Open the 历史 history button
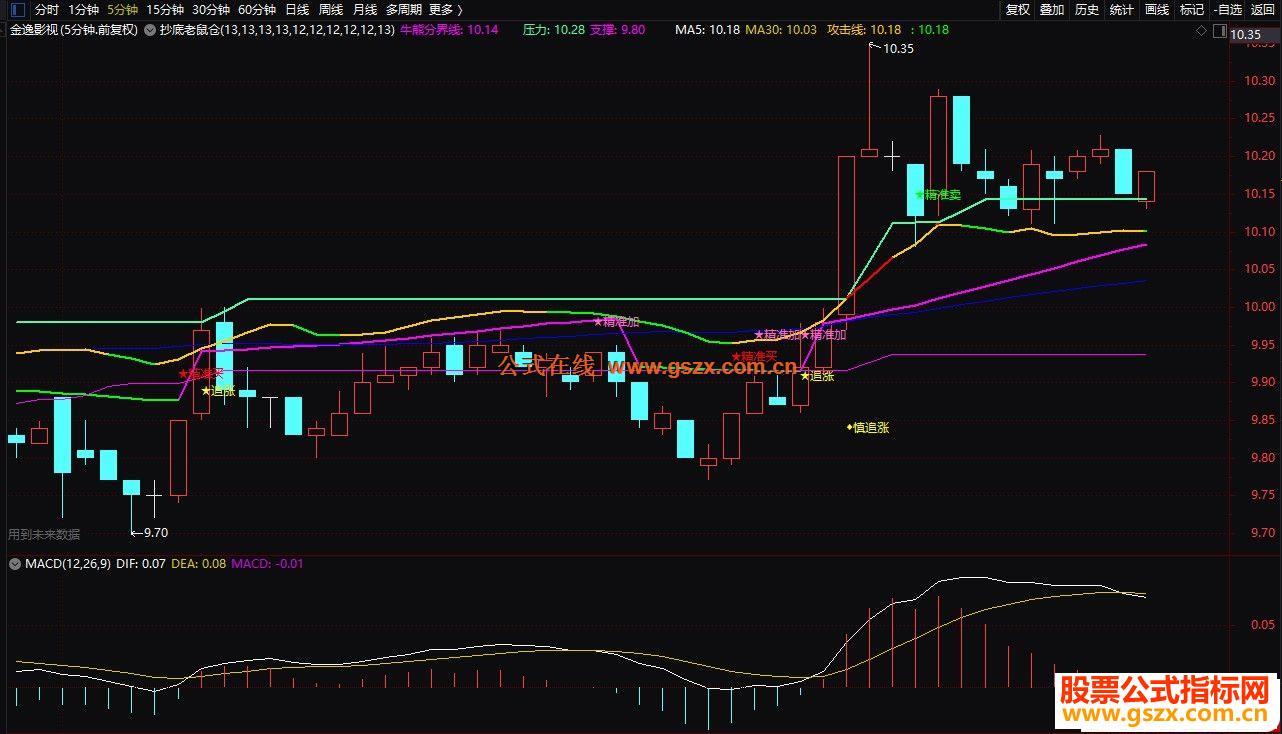The width and height of the screenshot is (1282, 734). (x=1087, y=10)
